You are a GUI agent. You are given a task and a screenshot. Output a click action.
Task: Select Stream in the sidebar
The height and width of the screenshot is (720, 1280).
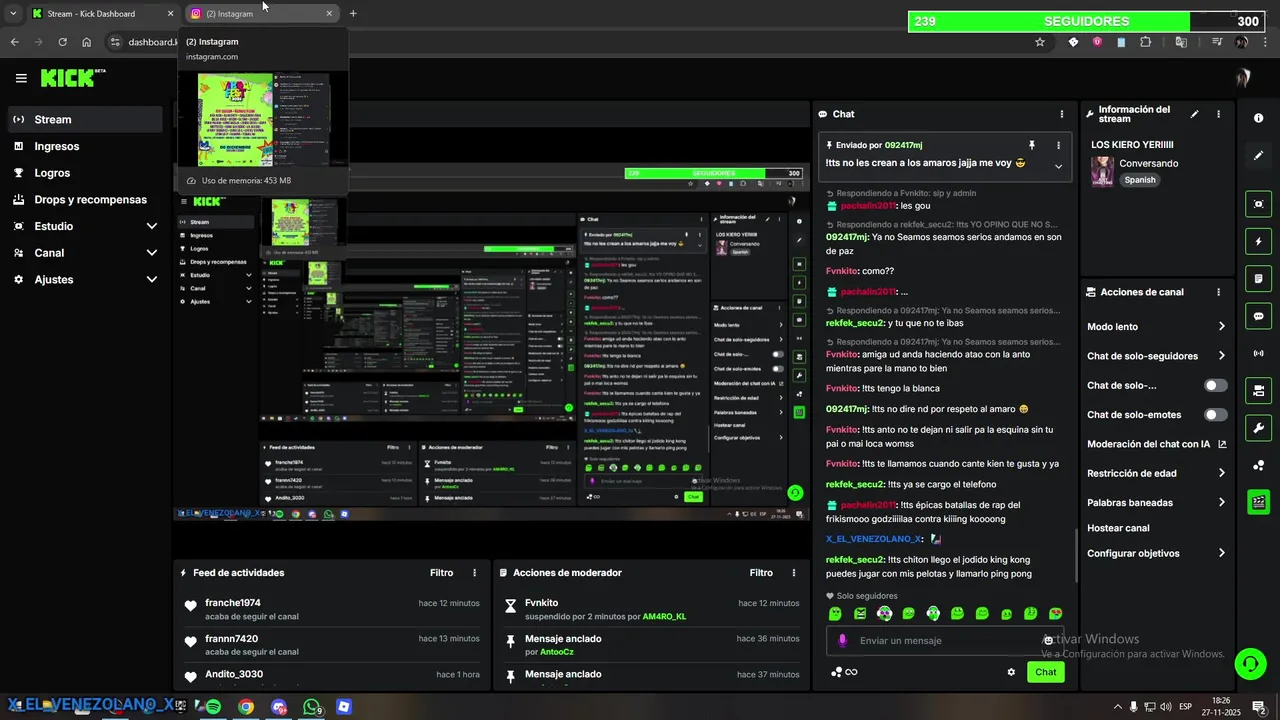pos(84,119)
